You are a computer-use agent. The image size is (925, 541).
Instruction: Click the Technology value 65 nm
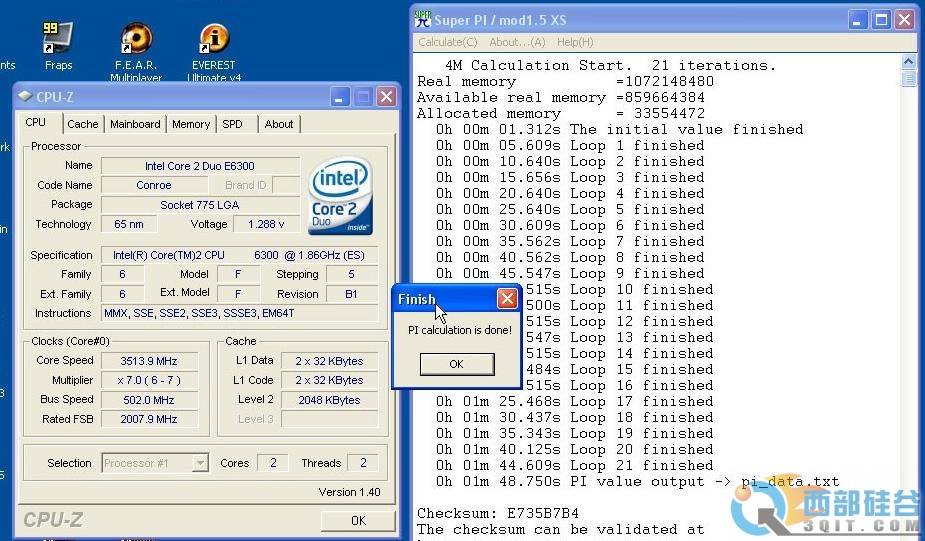(129, 224)
